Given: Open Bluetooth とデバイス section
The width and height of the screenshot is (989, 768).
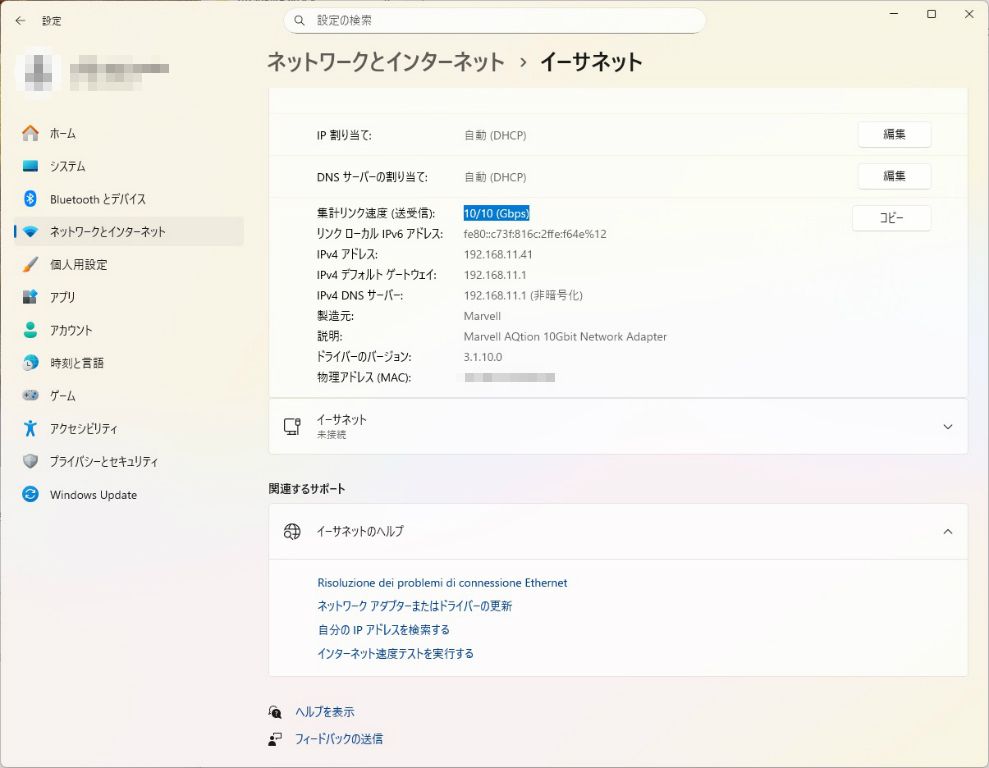Looking at the screenshot, I should 129,199.
